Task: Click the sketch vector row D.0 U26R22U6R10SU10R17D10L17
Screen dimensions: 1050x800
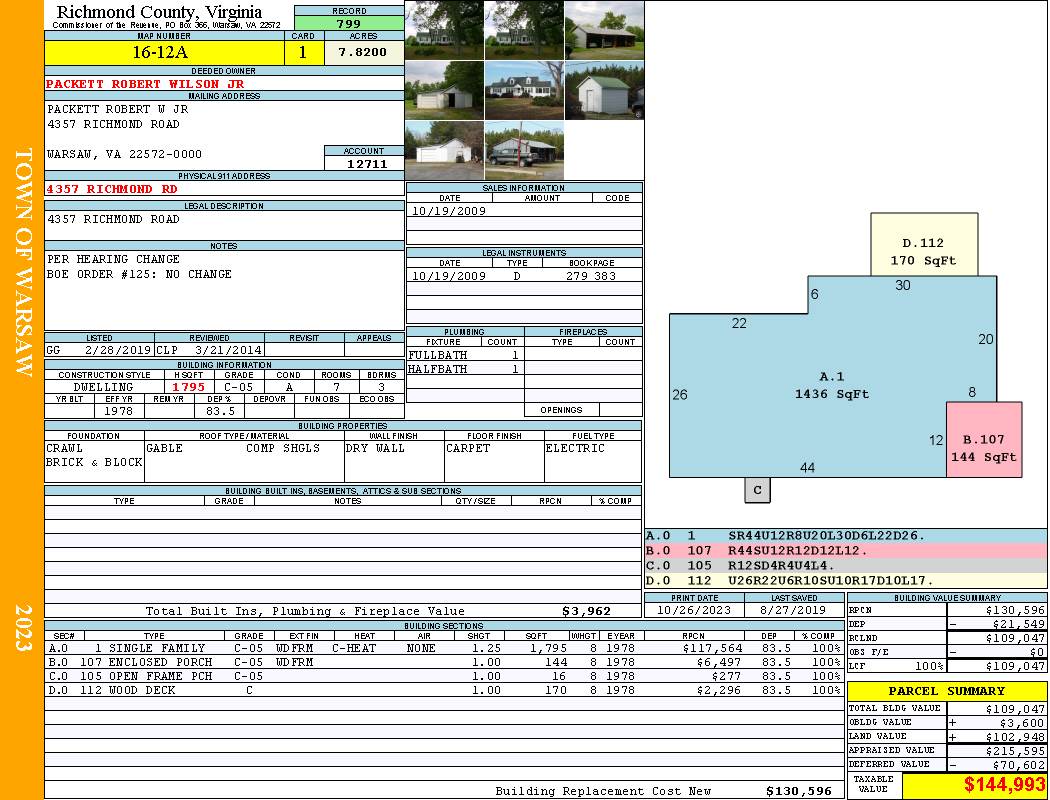Action: (x=846, y=580)
